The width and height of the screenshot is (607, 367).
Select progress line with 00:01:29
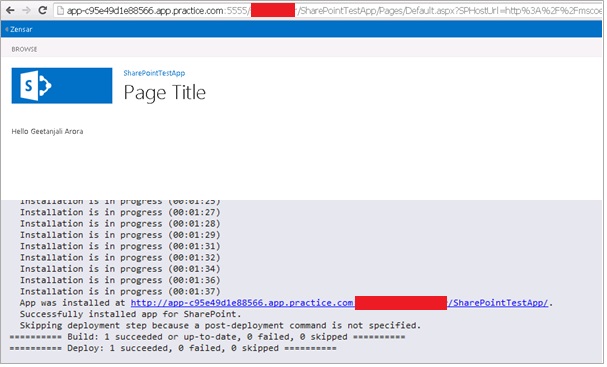120,235
